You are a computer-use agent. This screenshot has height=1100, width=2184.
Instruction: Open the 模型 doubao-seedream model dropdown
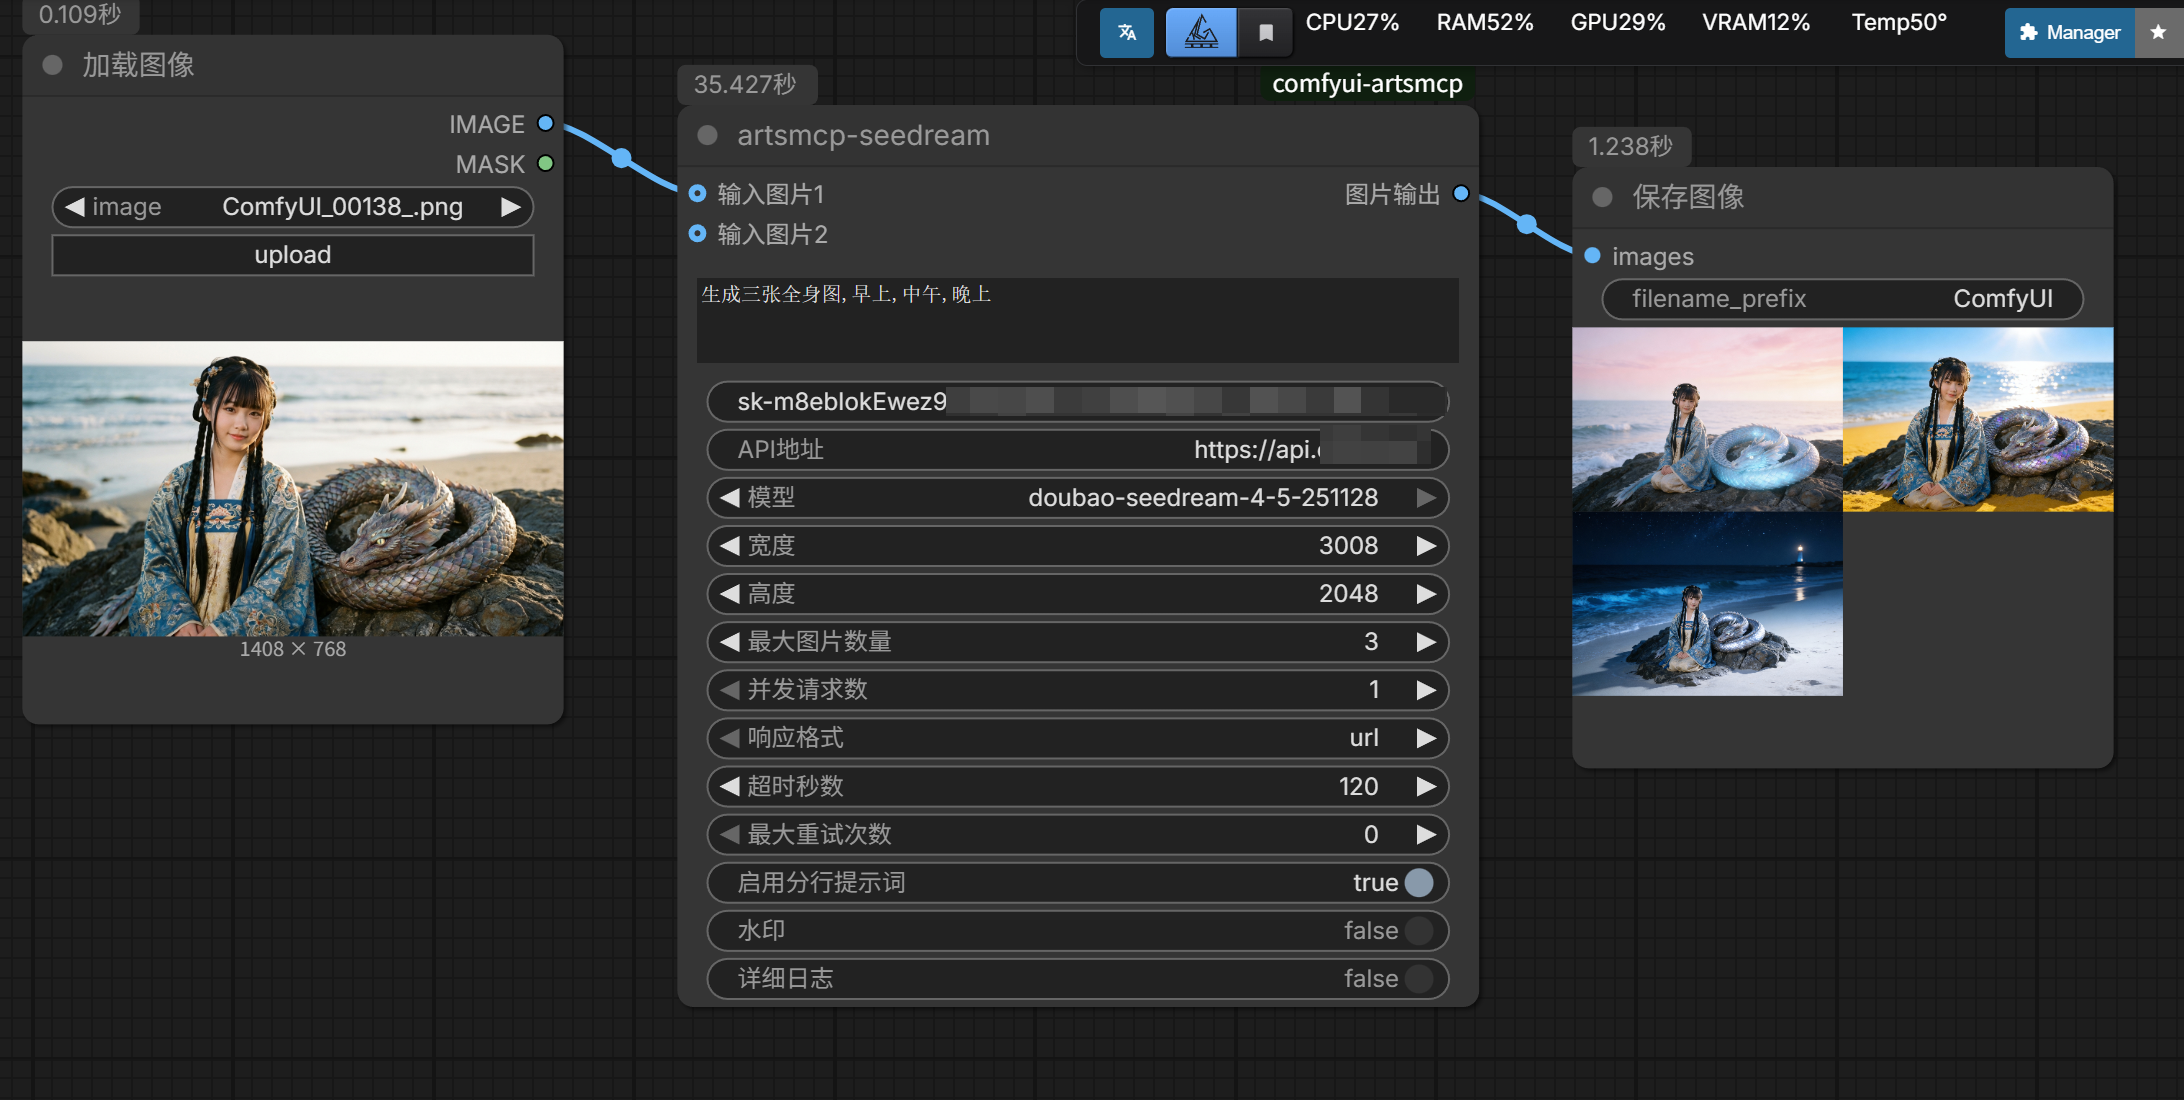pyautogui.click(x=1078, y=497)
